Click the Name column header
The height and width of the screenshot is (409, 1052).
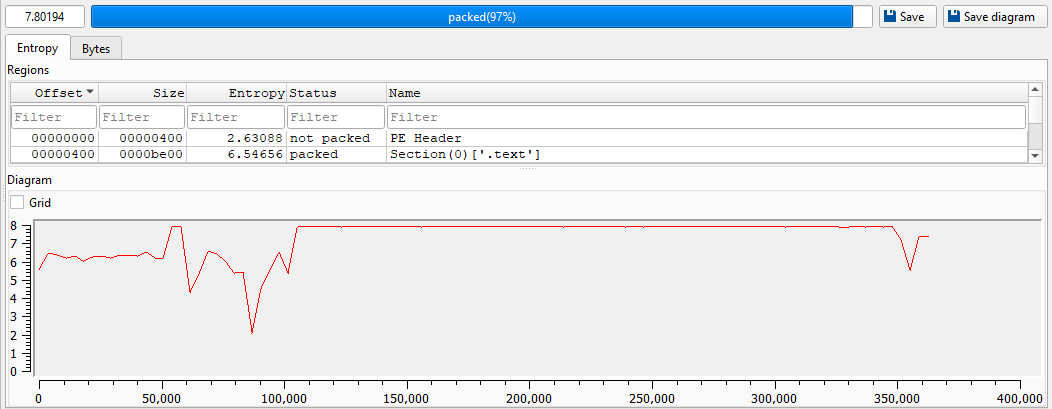coord(700,93)
